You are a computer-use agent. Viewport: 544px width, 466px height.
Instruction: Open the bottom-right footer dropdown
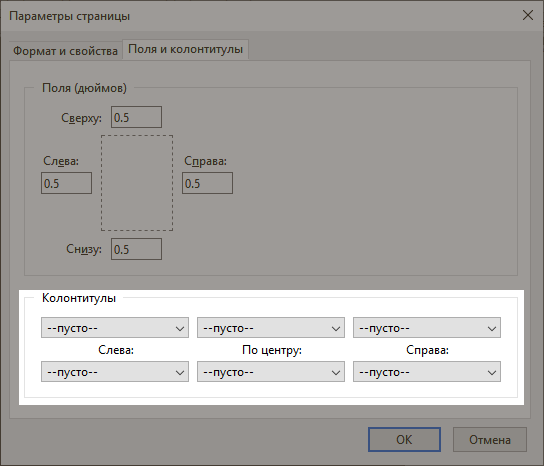[x=427, y=372]
